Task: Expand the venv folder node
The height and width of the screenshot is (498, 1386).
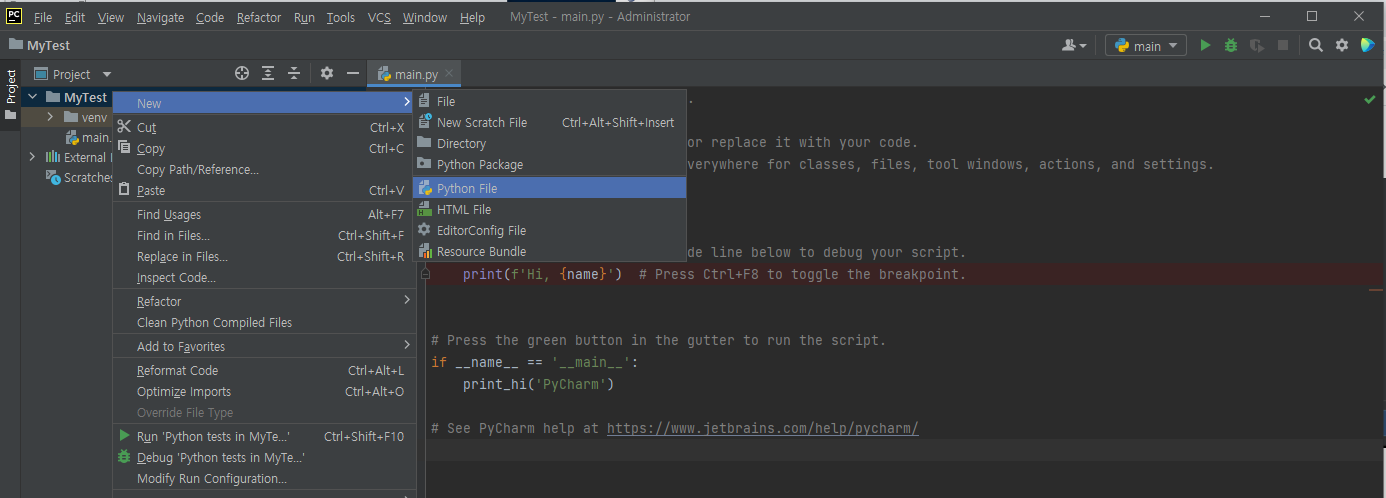Action: coord(50,117)
